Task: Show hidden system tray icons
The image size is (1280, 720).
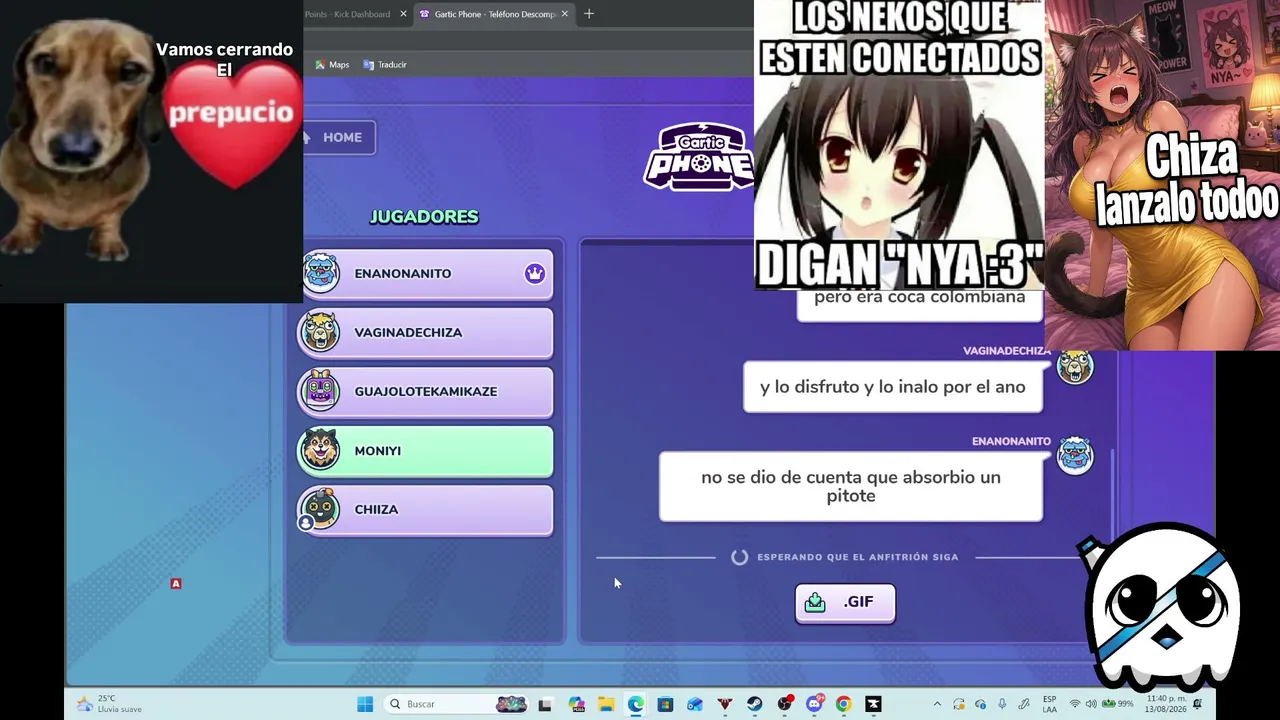Action: pyautogui.click(x=936, y=704)
